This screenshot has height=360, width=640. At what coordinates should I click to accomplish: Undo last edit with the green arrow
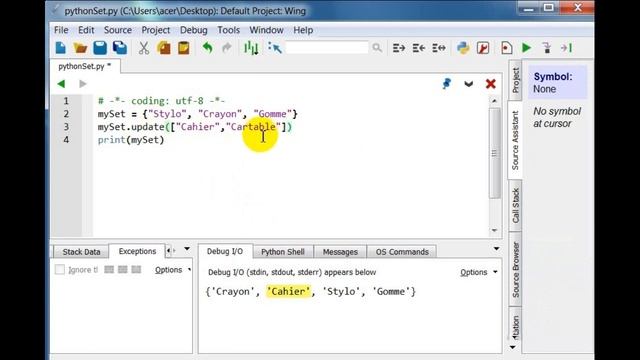click(207, 48)
